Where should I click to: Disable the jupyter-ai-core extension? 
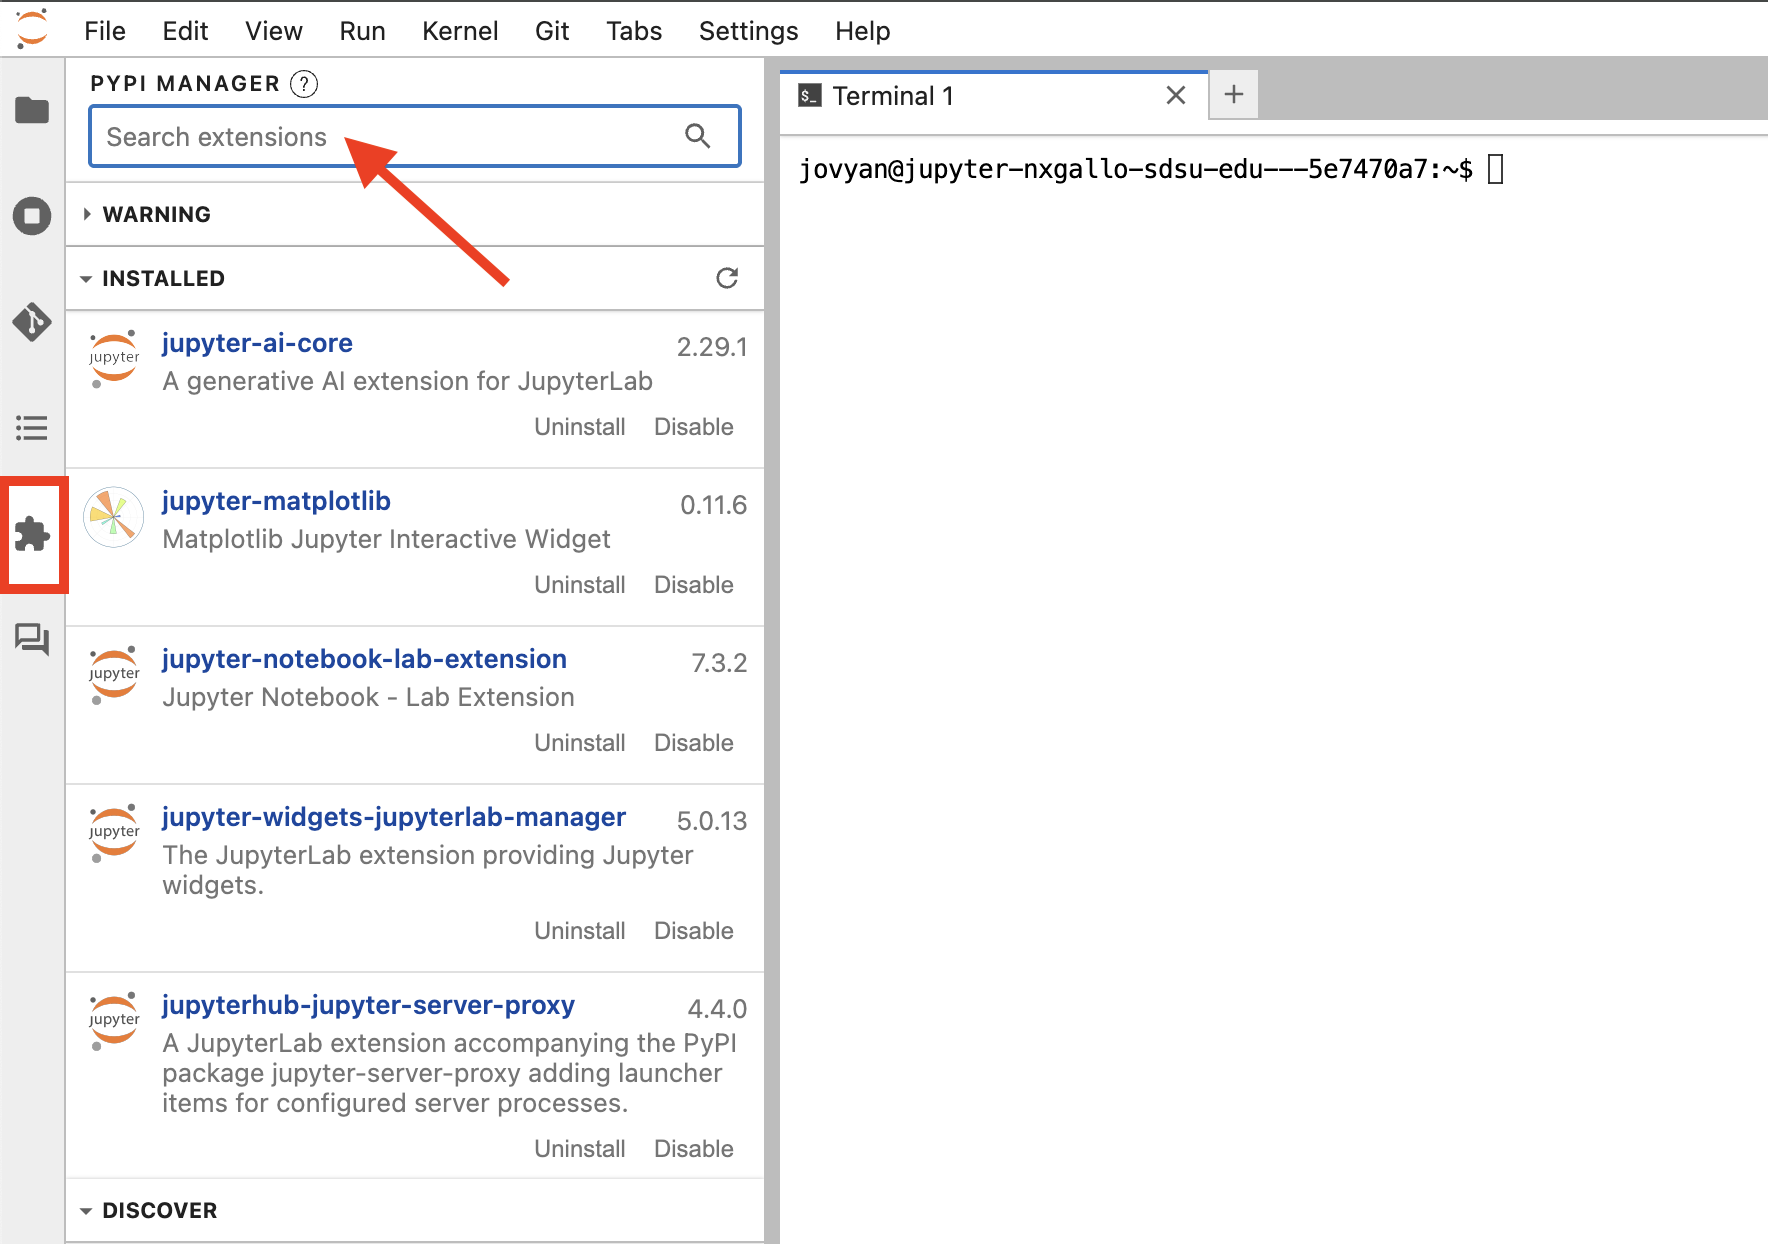click(693, 427)
